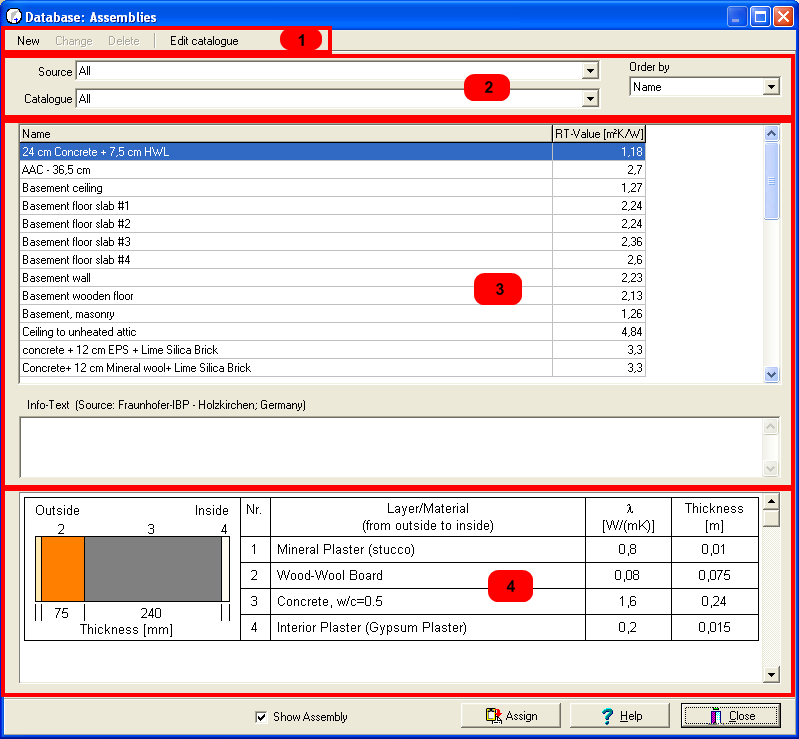This screenshot has height=739, width=799.
Task: Select 24 cm Concrete + 7,5 cm HWL
Action: tap(332, 151)
